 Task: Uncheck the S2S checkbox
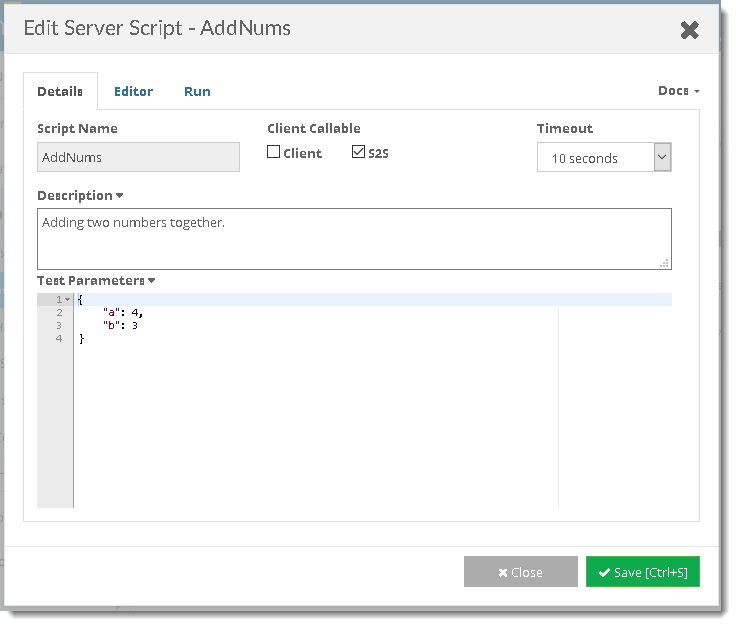pos(358,153)
